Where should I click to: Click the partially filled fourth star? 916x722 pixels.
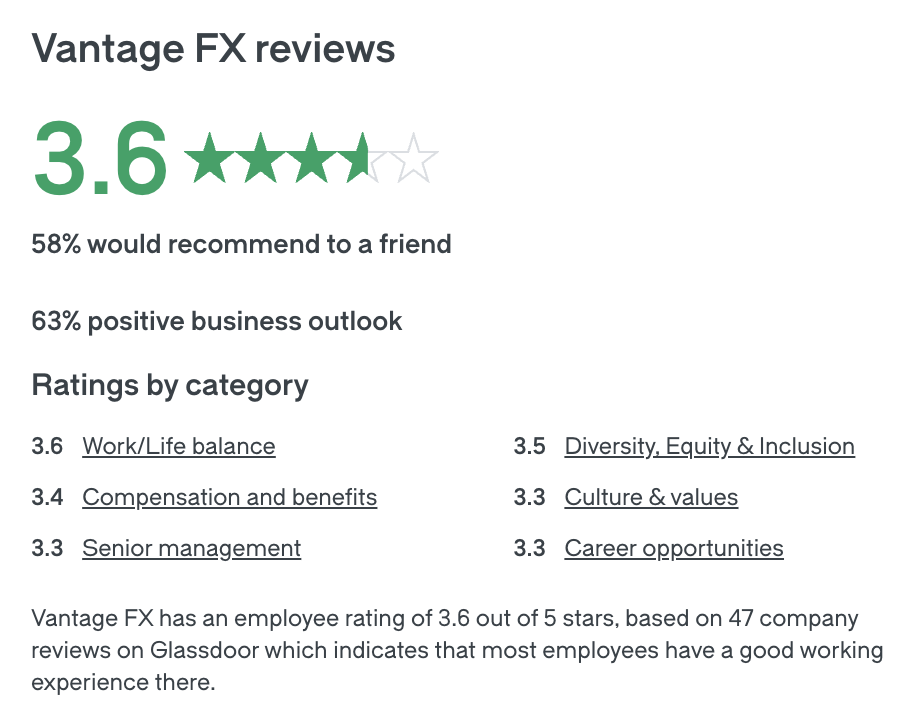pos(362,159)
